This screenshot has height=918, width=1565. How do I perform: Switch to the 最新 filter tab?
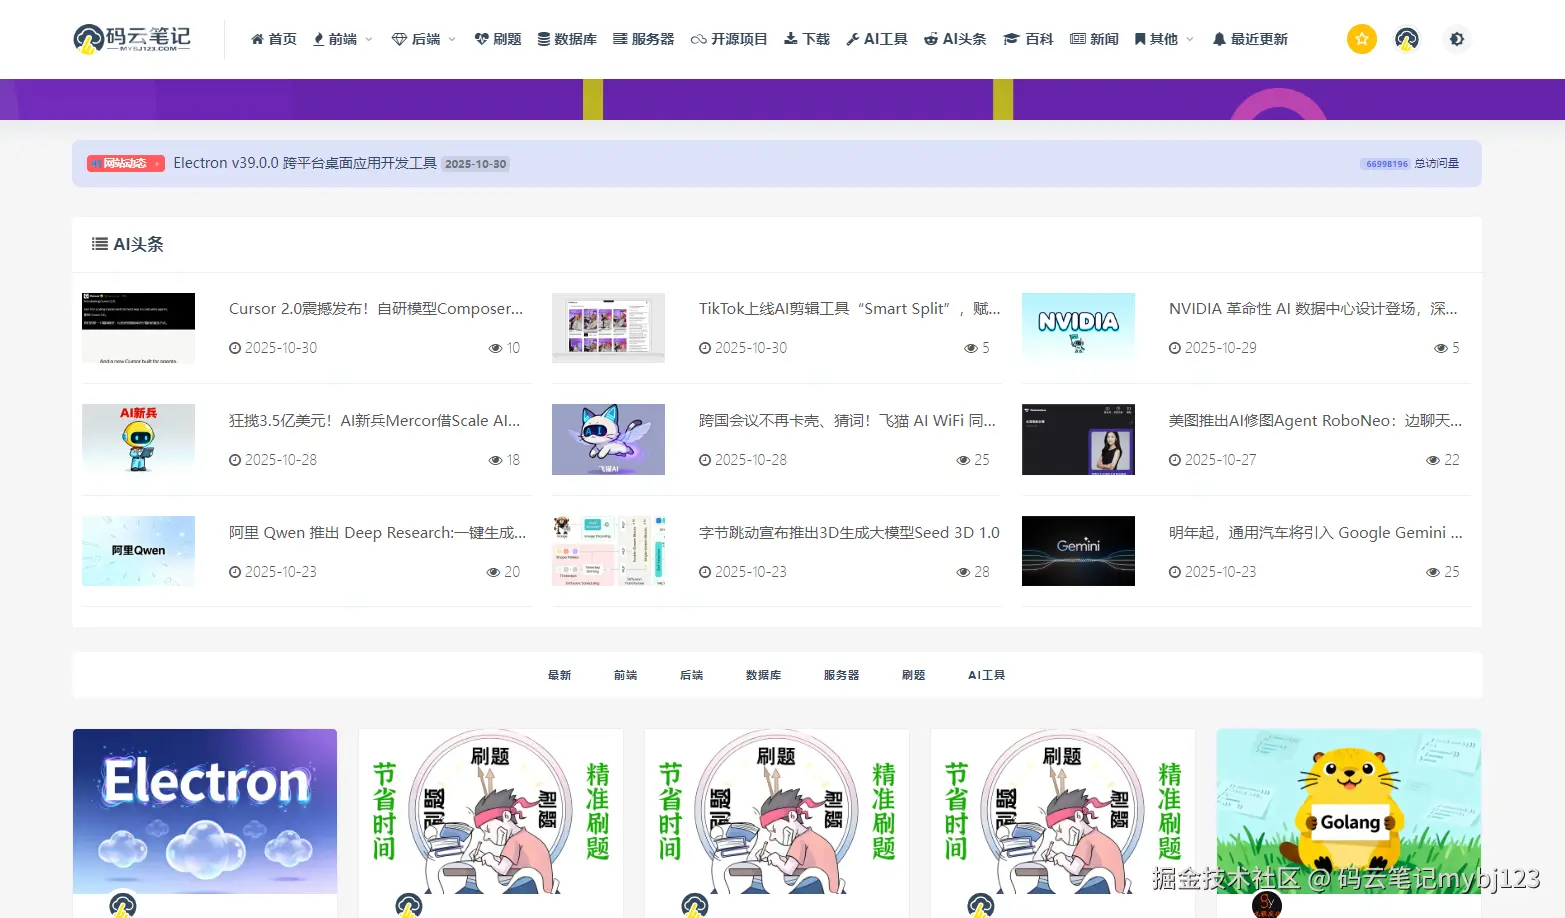click(559, 675)
